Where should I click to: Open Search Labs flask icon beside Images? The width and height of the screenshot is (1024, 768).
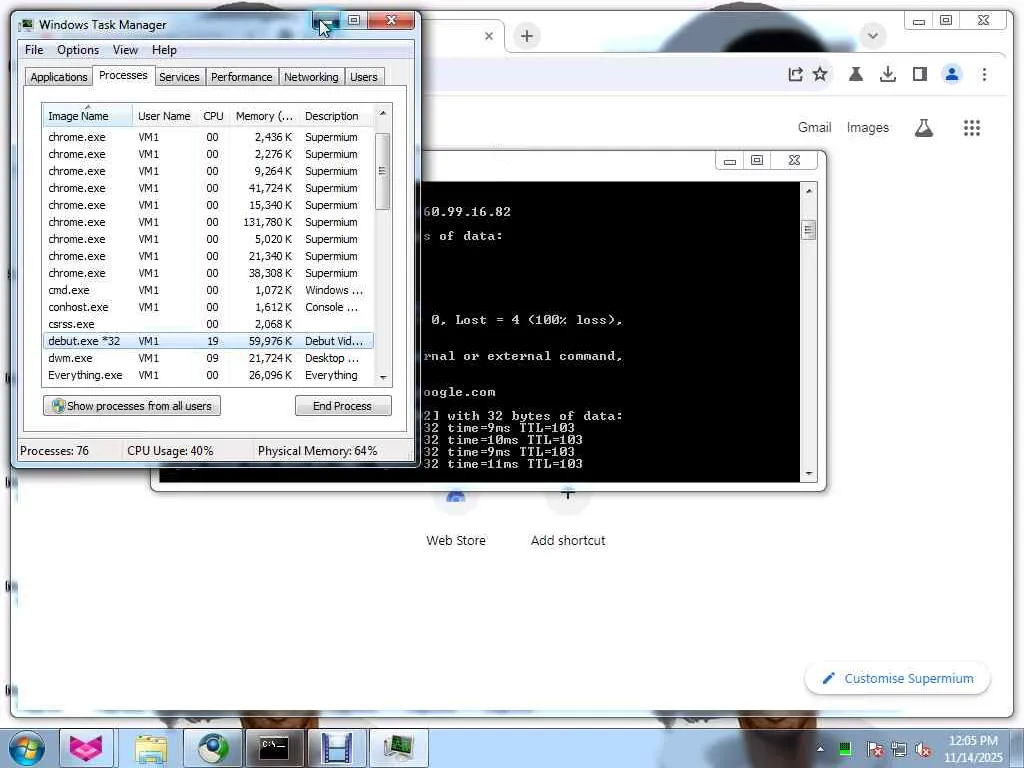tap(923, 128)
